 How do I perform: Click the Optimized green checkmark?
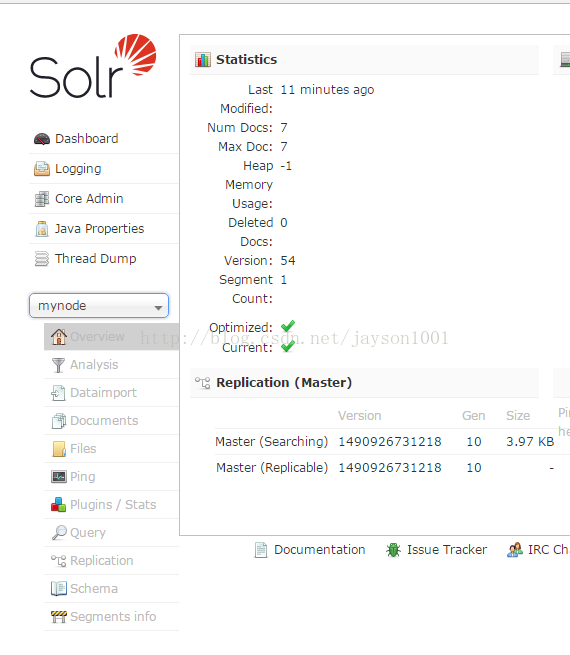point(288,326)
